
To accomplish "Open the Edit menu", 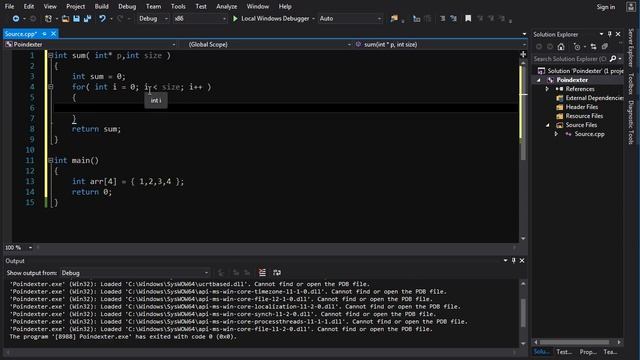I will coord(29,7).
